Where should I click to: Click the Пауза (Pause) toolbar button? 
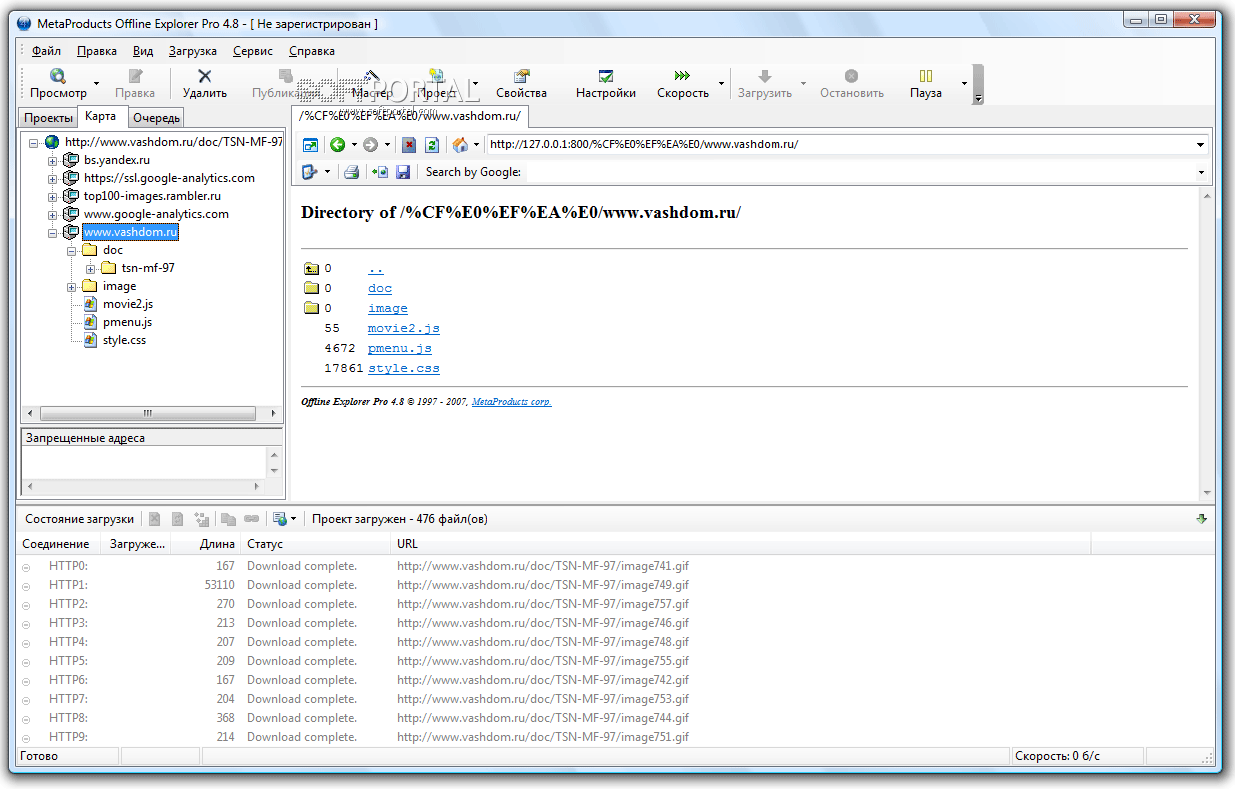[925, 83]
